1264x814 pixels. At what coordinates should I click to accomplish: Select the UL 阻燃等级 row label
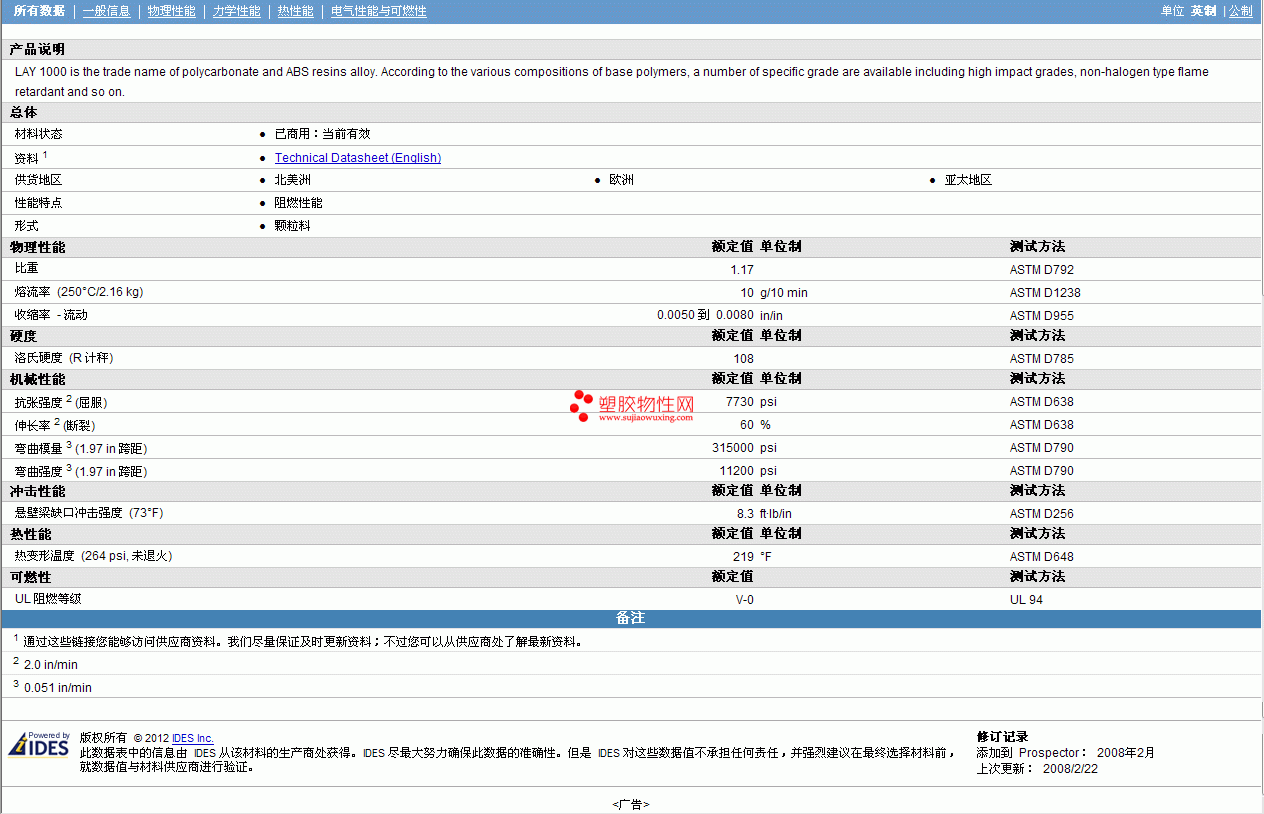(48, 599)
